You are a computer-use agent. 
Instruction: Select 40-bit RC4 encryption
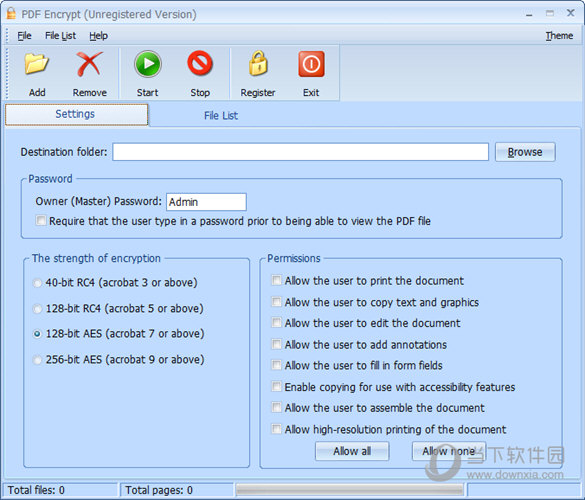pyautogui.click(x=37, y=283)
